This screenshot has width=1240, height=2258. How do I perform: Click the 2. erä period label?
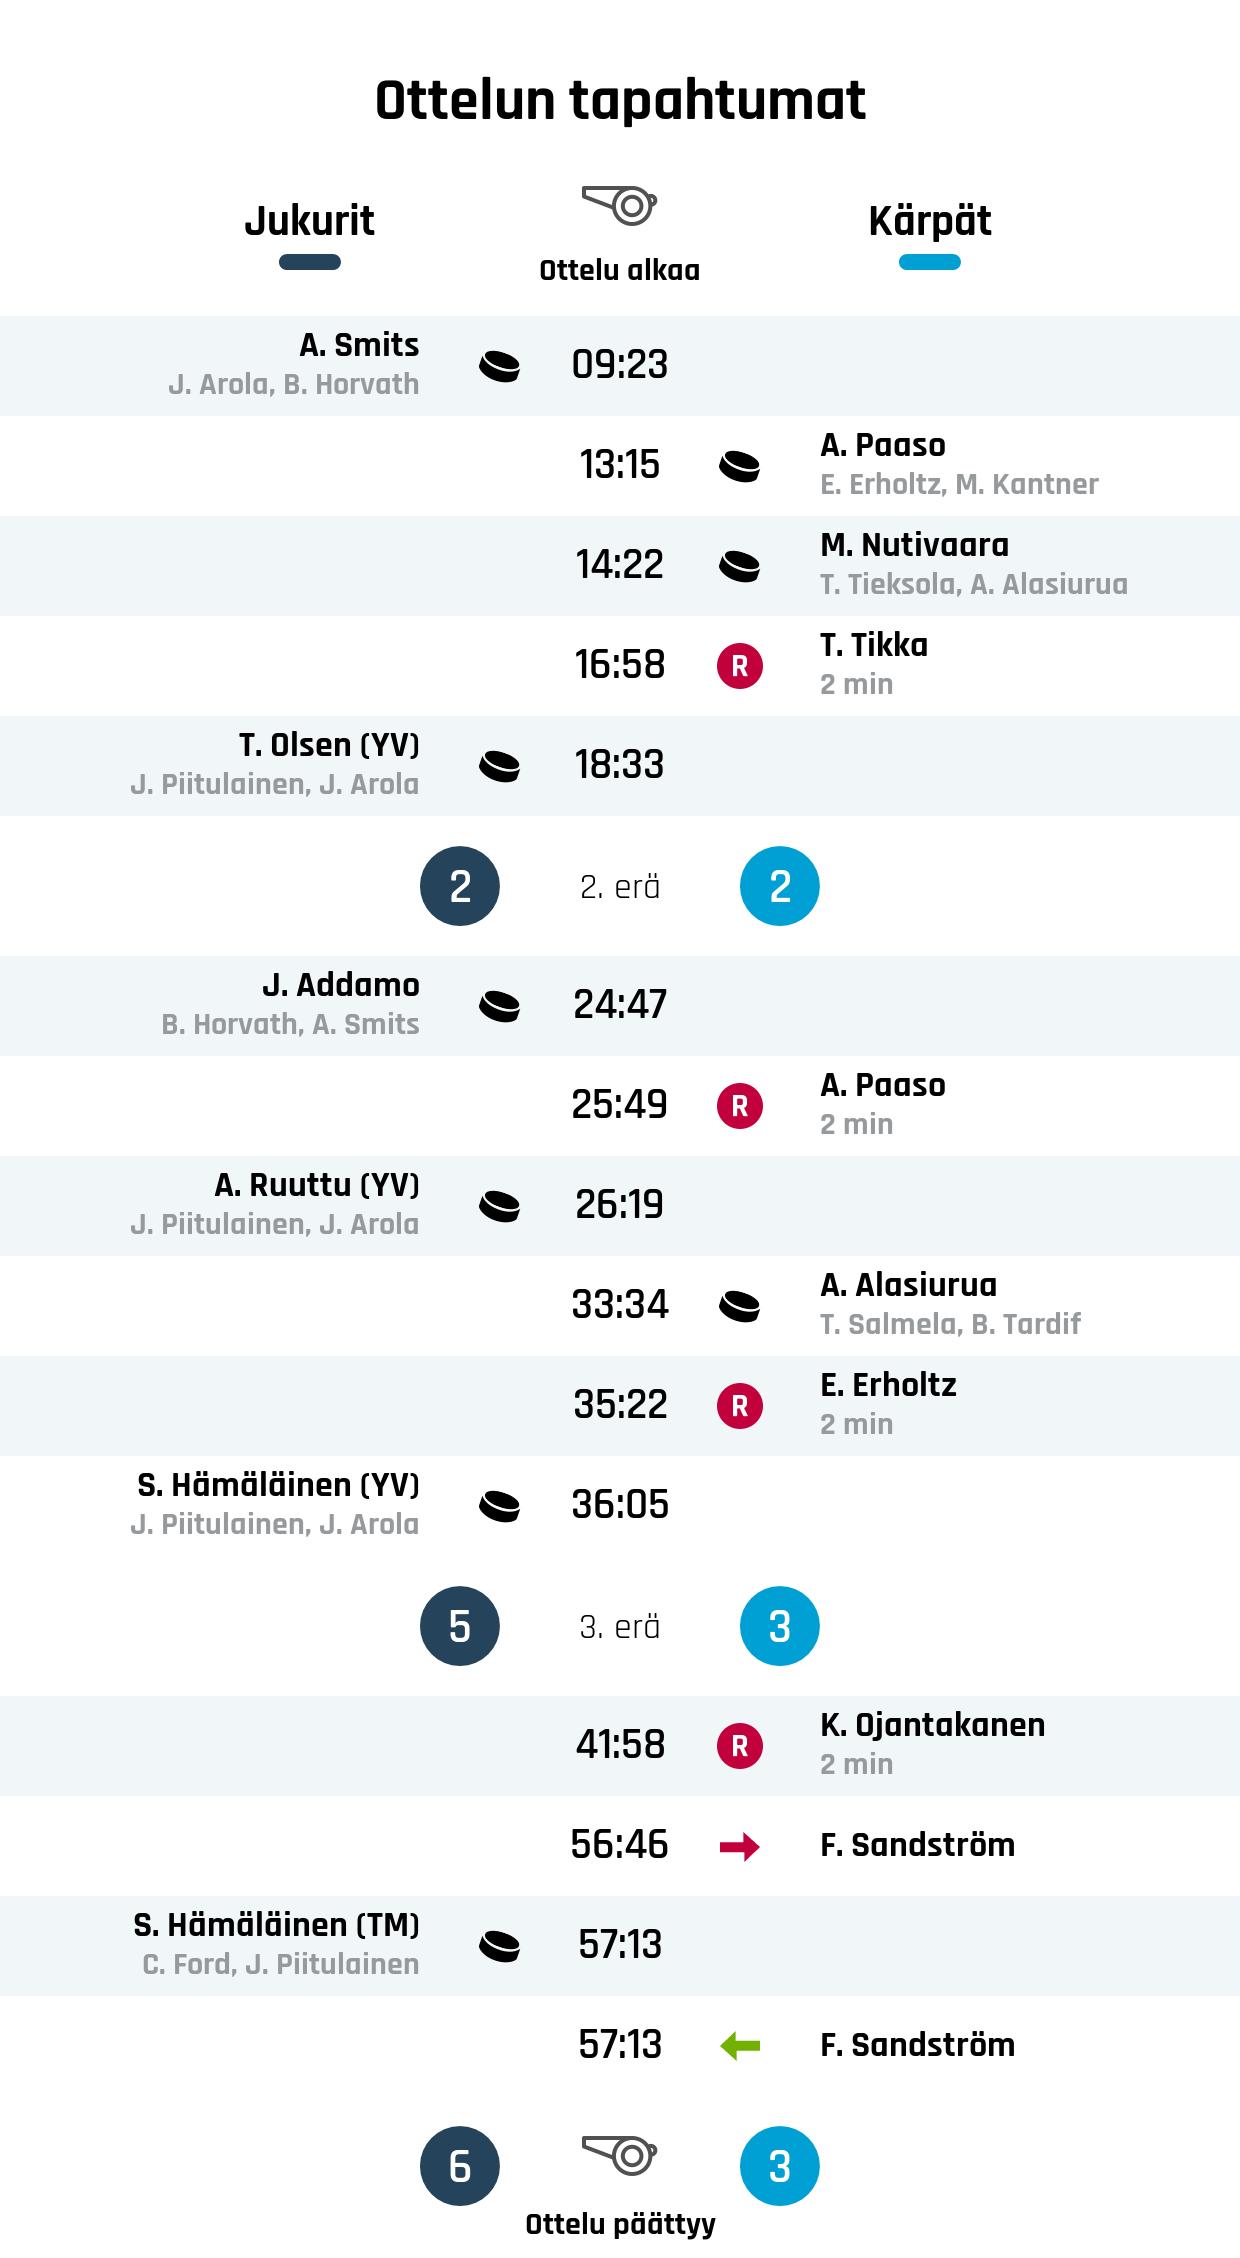pyautogui.click(x=619, y=887)
